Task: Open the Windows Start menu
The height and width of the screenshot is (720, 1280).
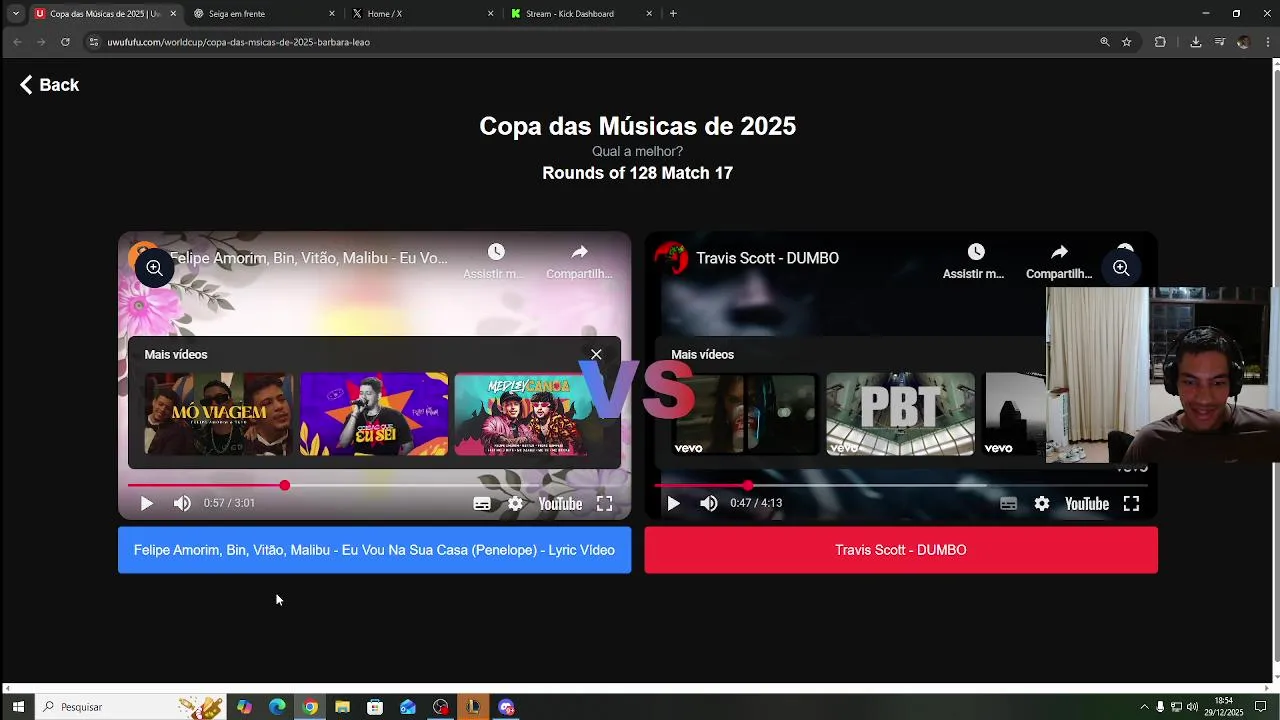Action: coord(18,707)
